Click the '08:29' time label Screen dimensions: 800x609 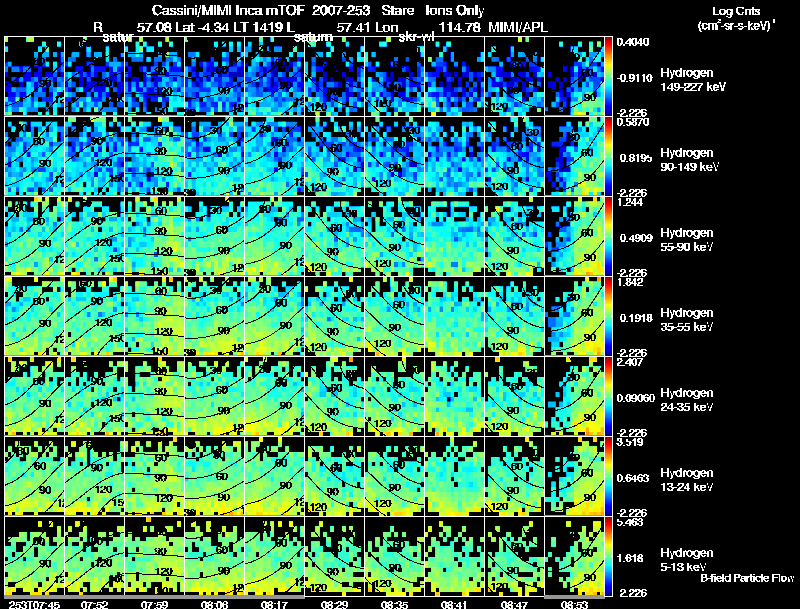click(334, 604)
